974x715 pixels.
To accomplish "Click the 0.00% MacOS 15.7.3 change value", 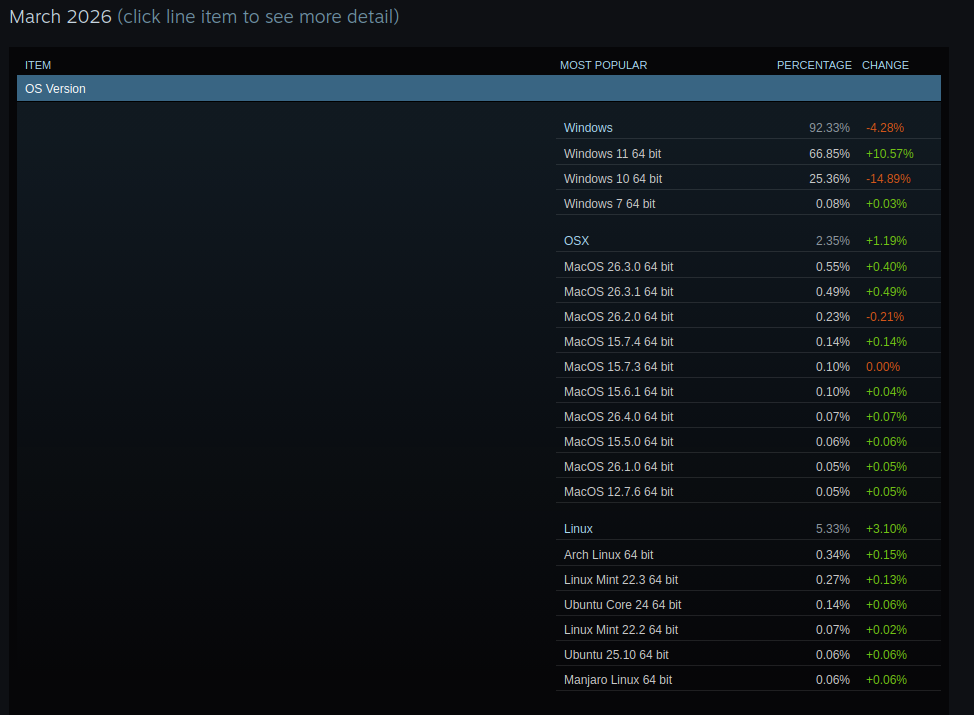I will coord(883,367).
